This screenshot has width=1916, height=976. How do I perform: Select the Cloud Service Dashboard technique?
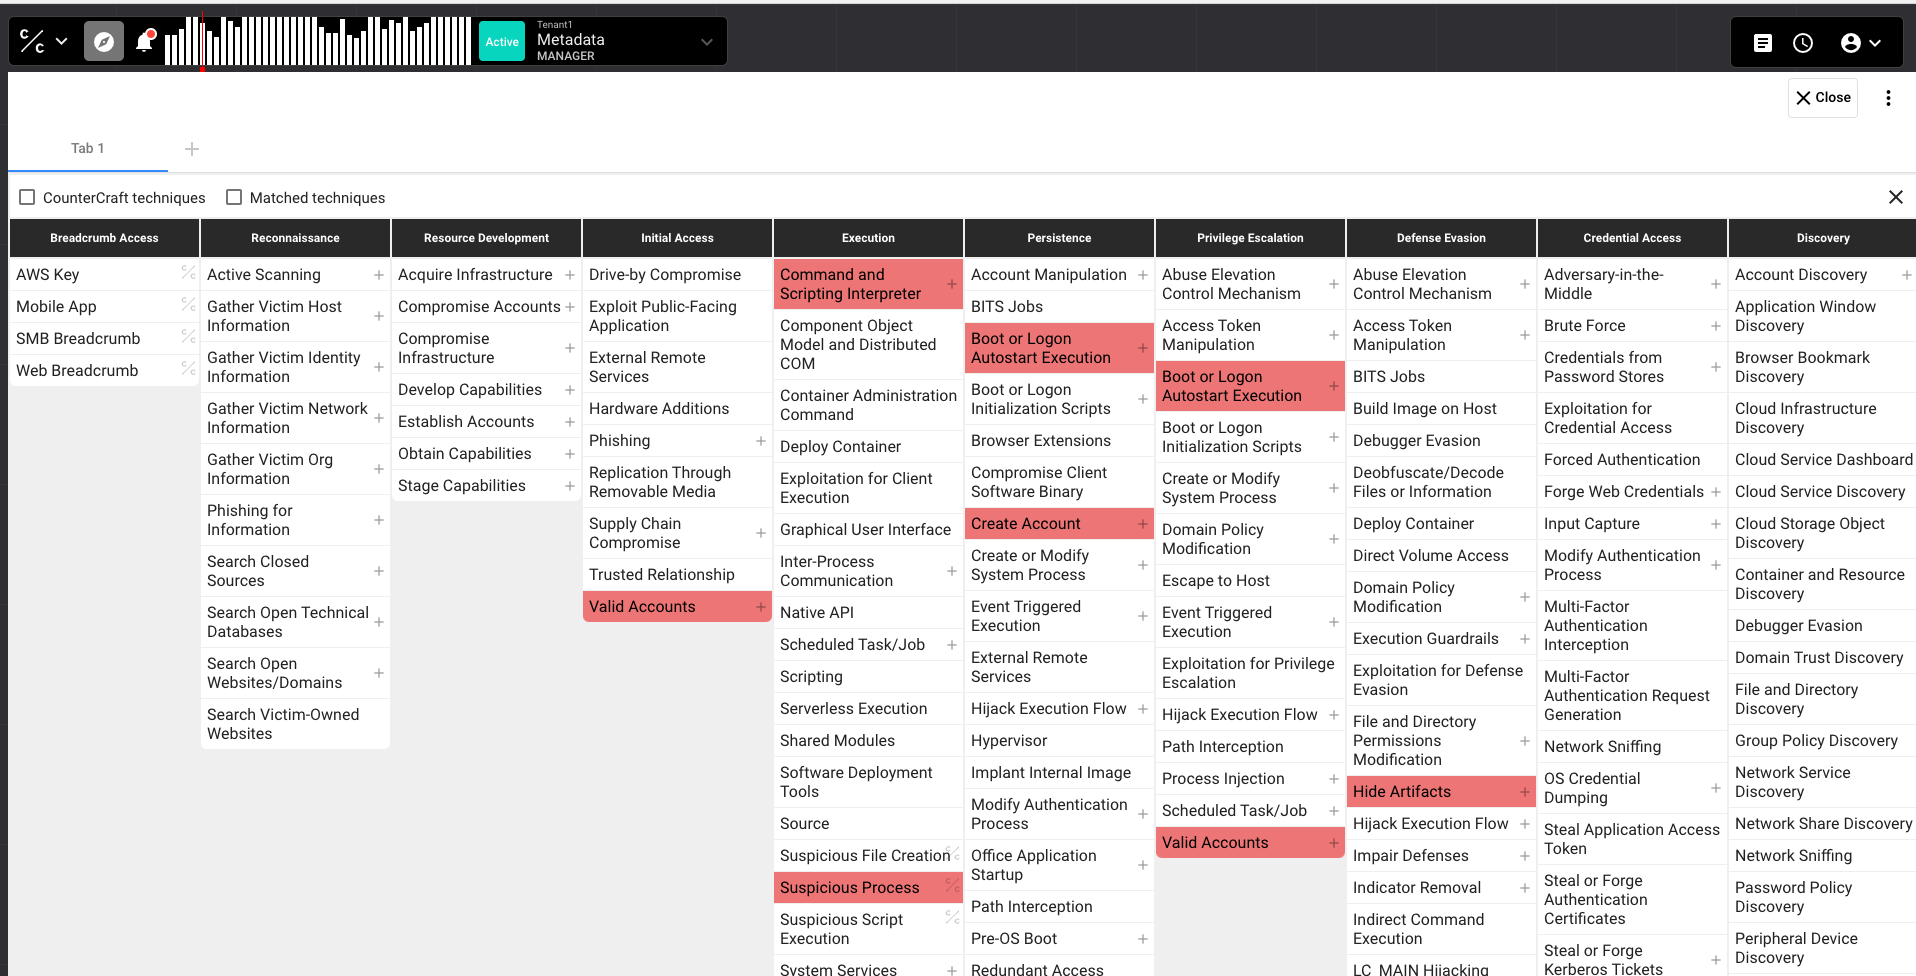pyautogui.click(x=1824, y=460)
